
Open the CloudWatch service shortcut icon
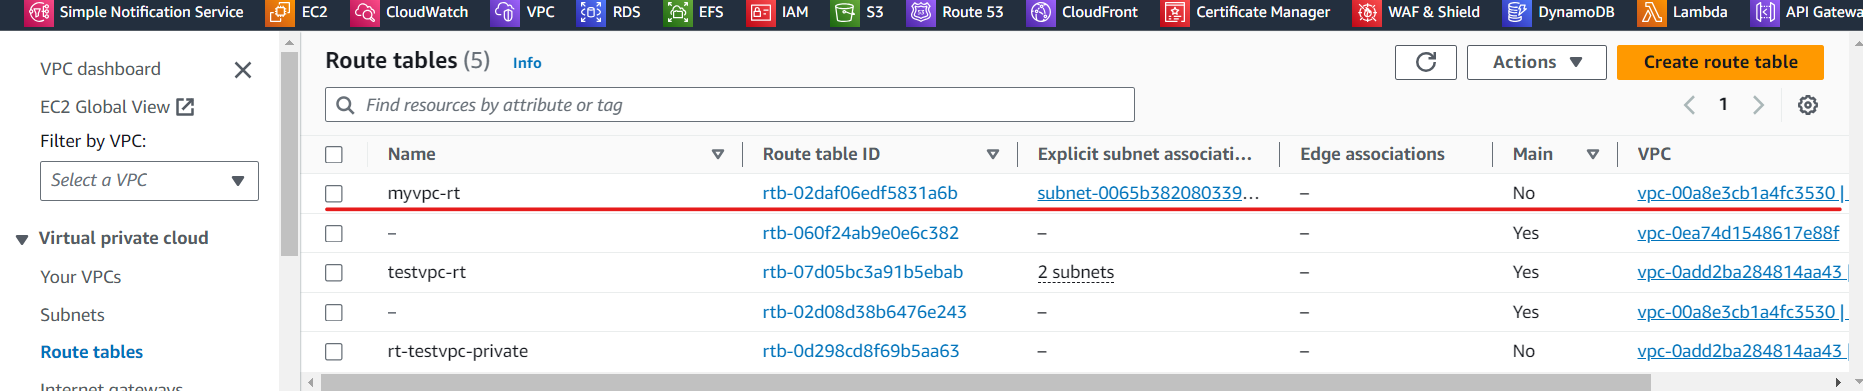click(365, 12)
